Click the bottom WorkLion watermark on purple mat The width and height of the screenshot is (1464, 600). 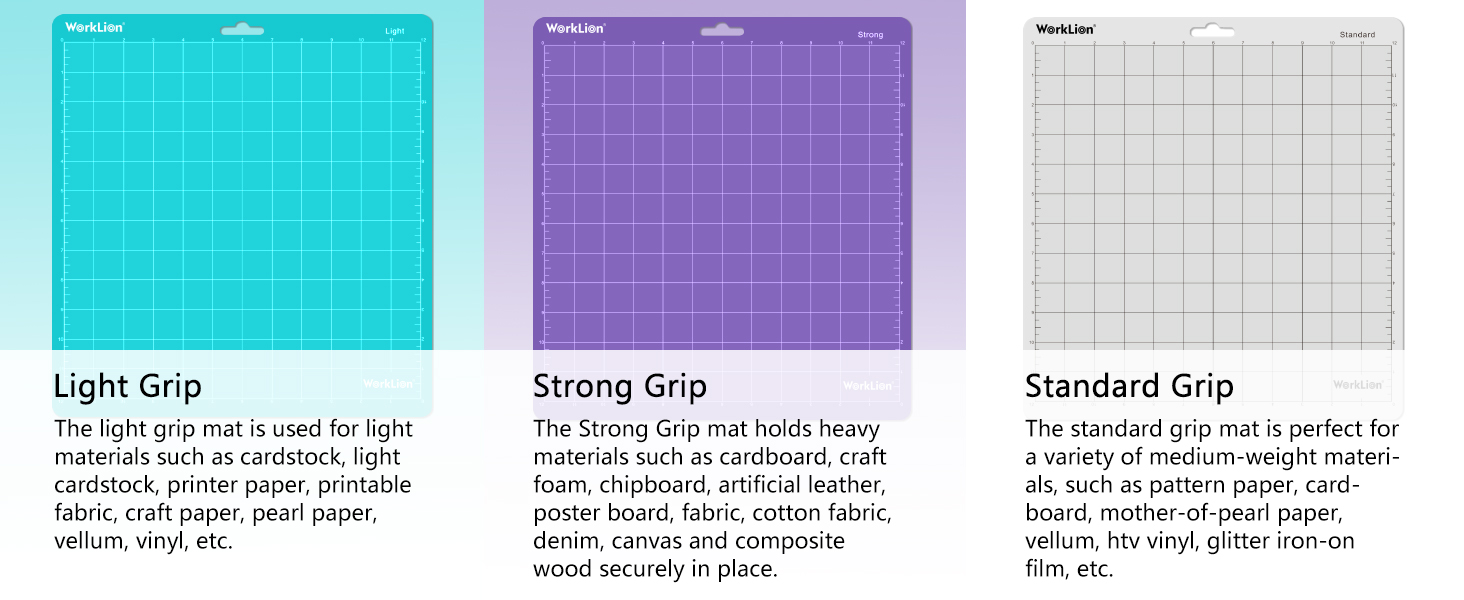(x=868, y=385)
